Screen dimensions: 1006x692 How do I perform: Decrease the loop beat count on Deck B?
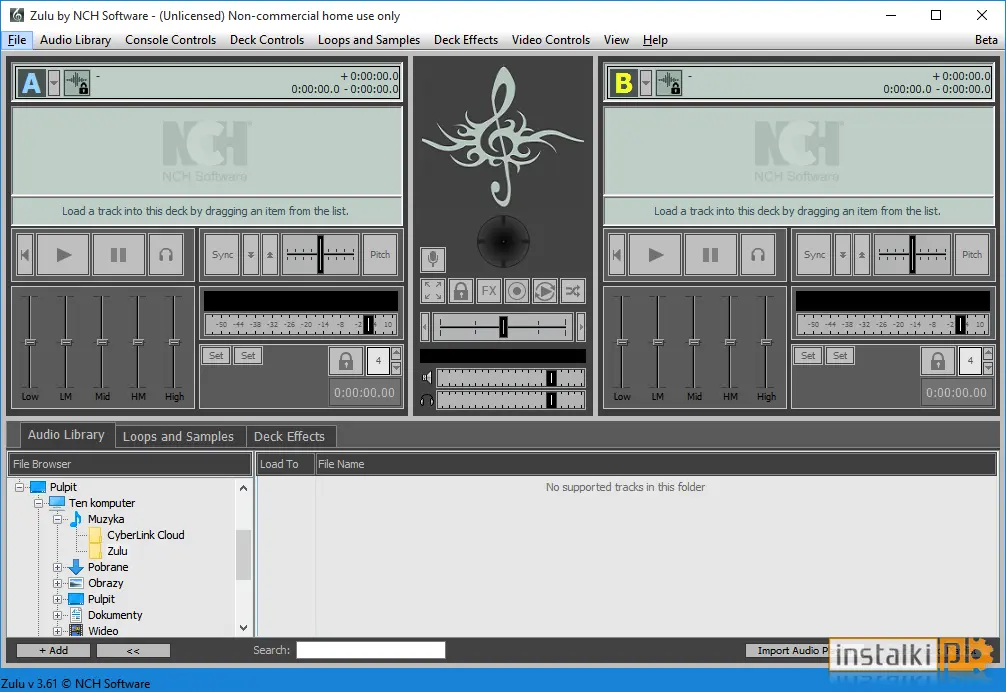pos(989,368)
